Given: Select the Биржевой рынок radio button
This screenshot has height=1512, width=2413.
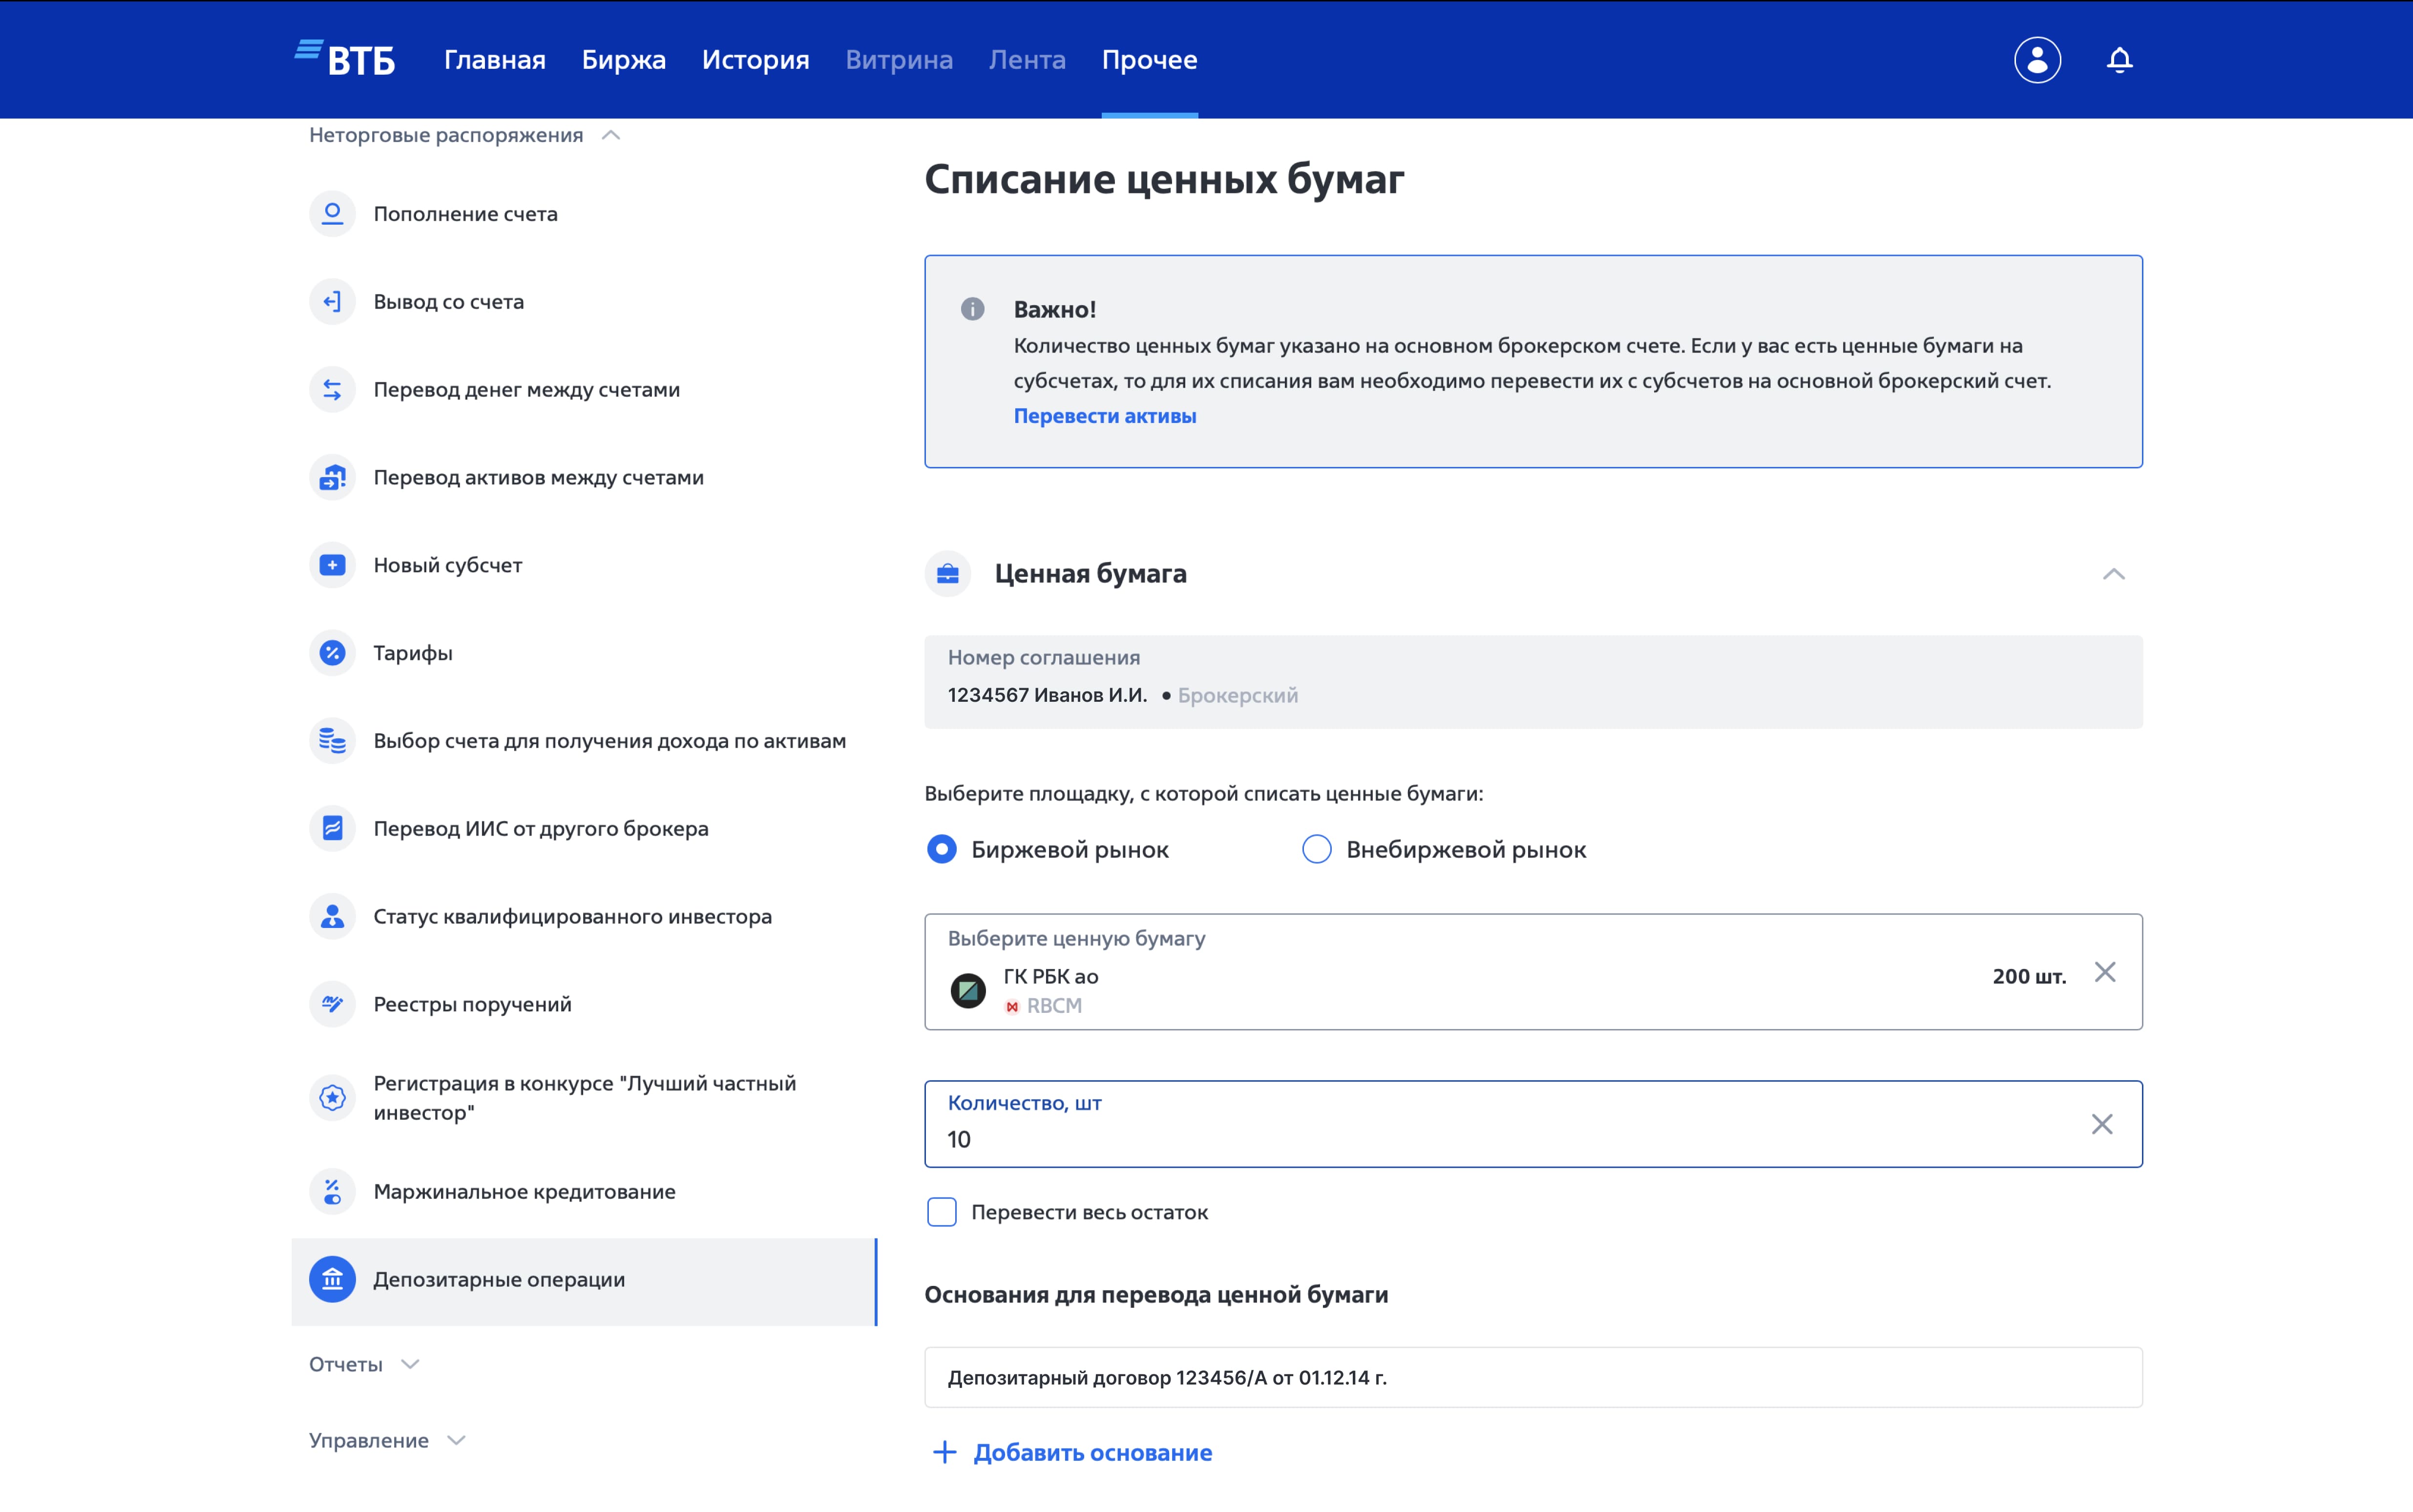Looking at the screenshot, I should [941, 849].
